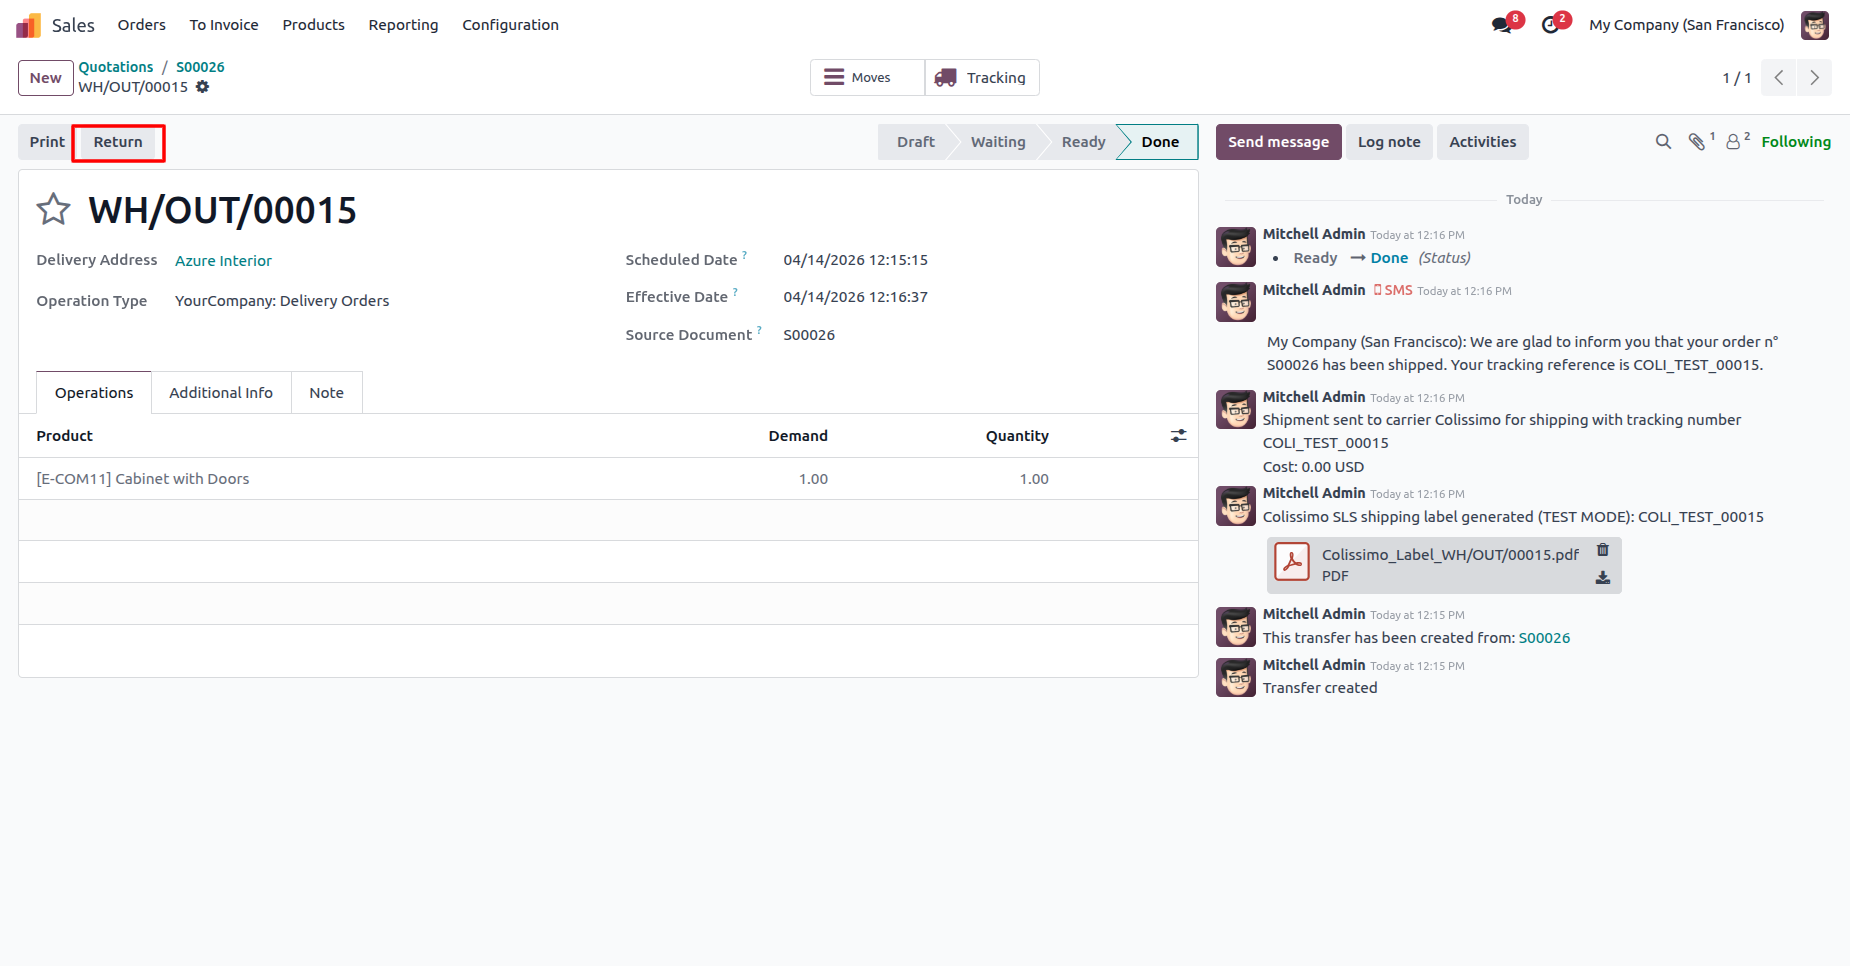1850x966 pixels.
Task: Delete the Colissimo label PDF attachment
Action: point(1603,550)
